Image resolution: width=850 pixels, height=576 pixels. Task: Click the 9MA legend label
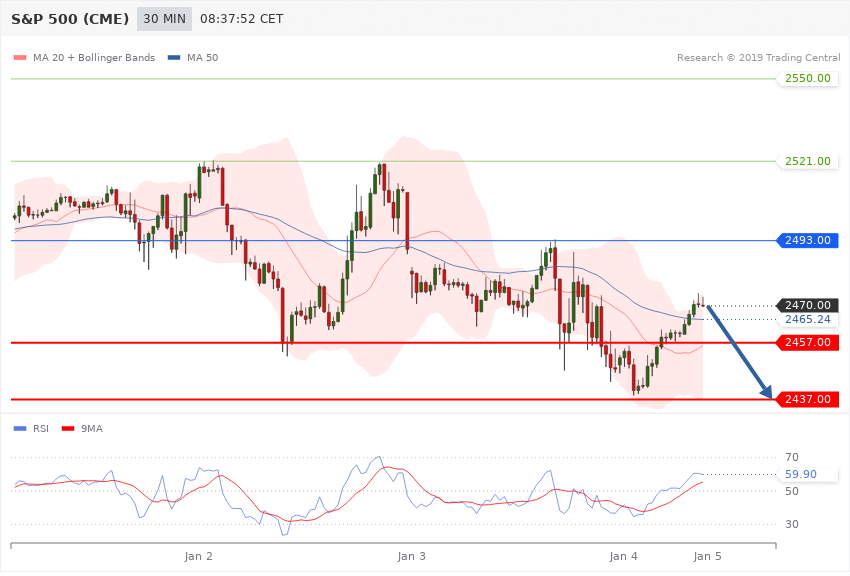tap(92, 429)
